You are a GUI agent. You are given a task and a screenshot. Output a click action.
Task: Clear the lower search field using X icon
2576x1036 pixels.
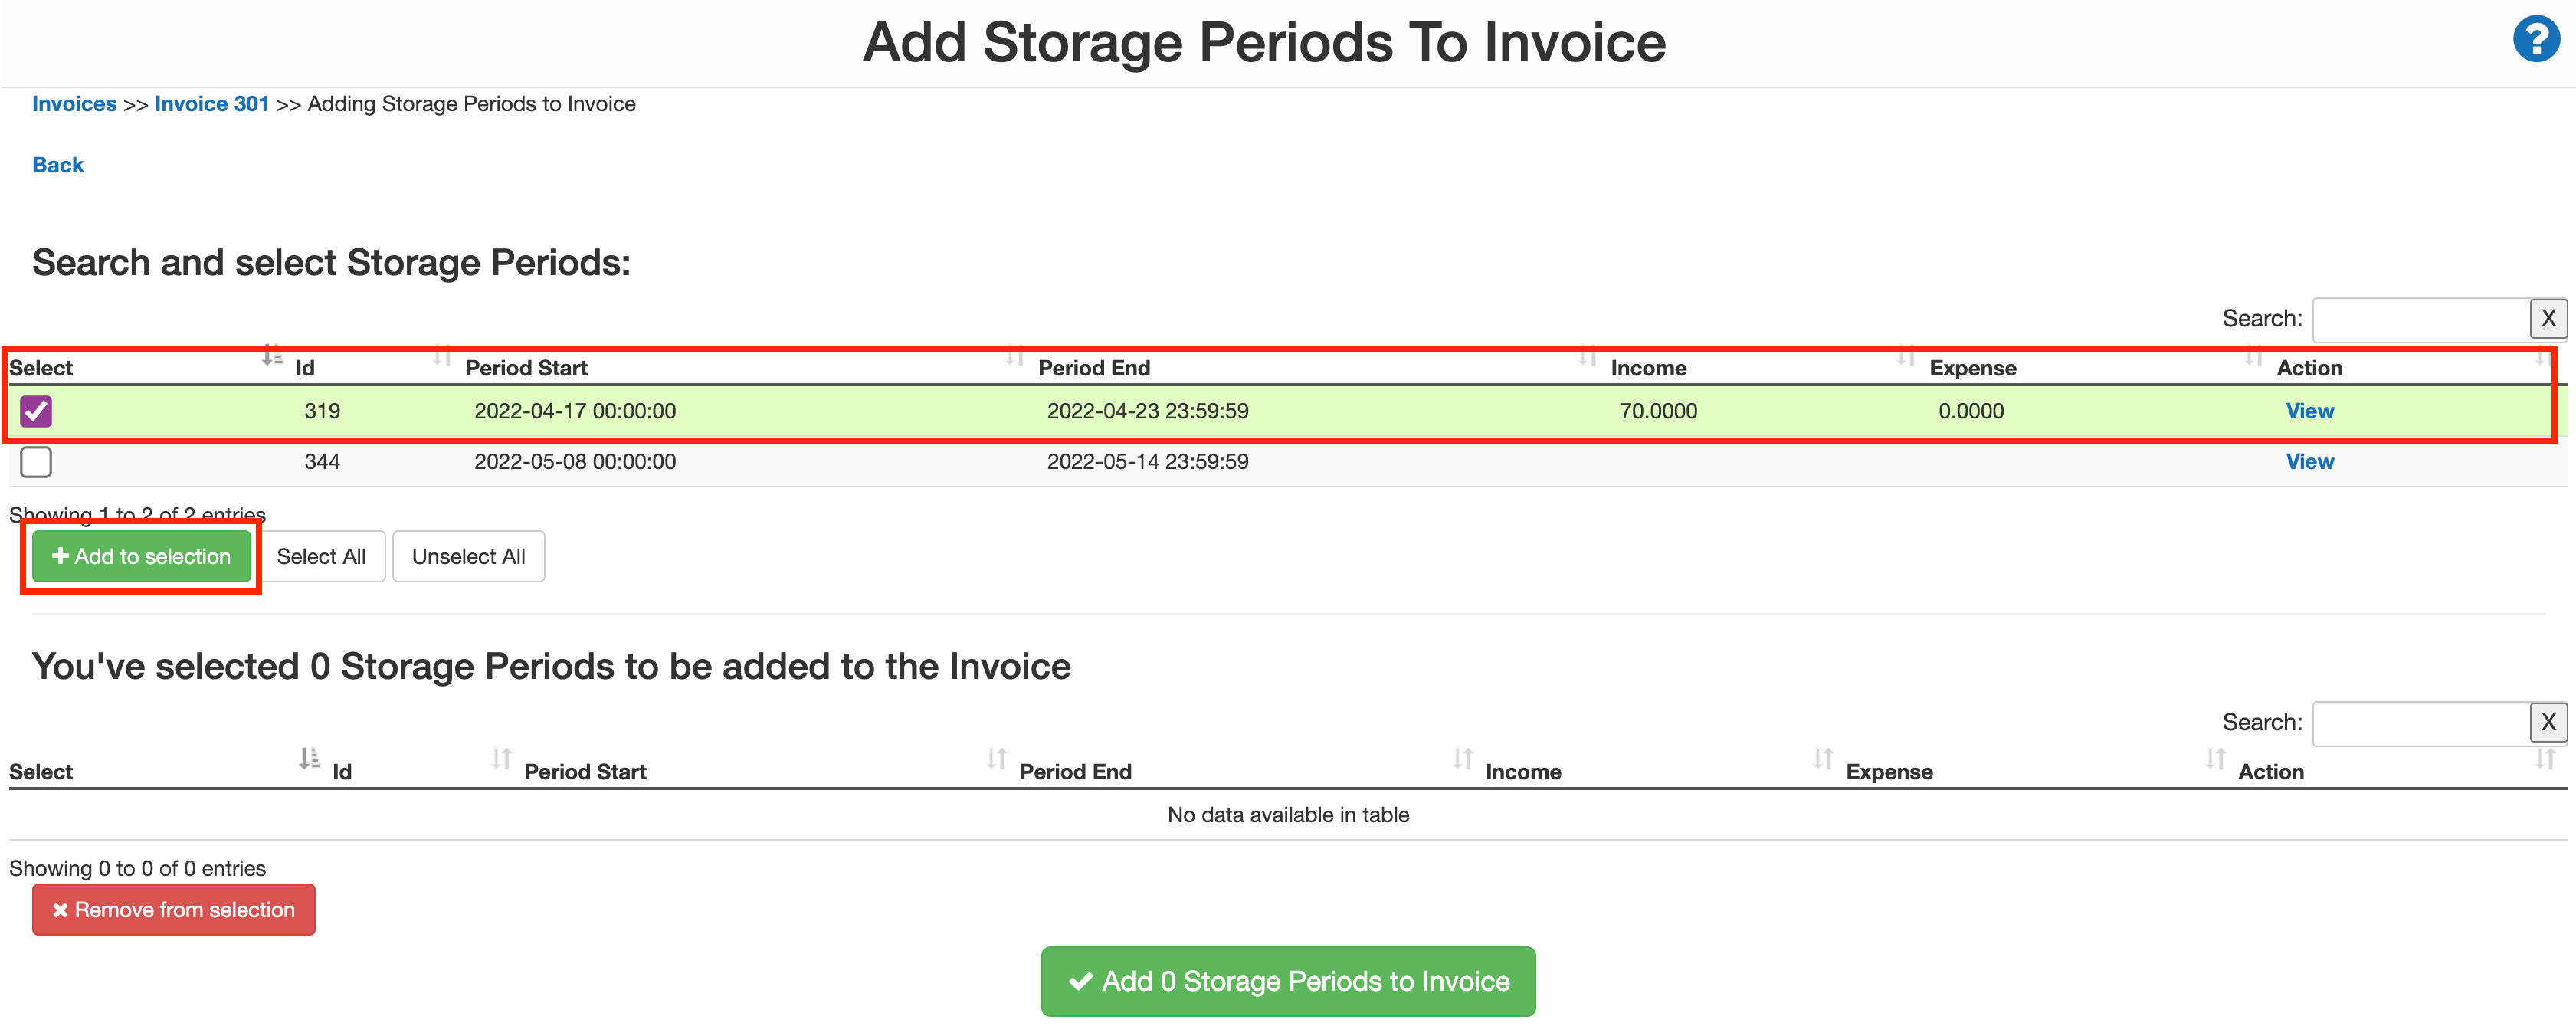coord(2549,722)
